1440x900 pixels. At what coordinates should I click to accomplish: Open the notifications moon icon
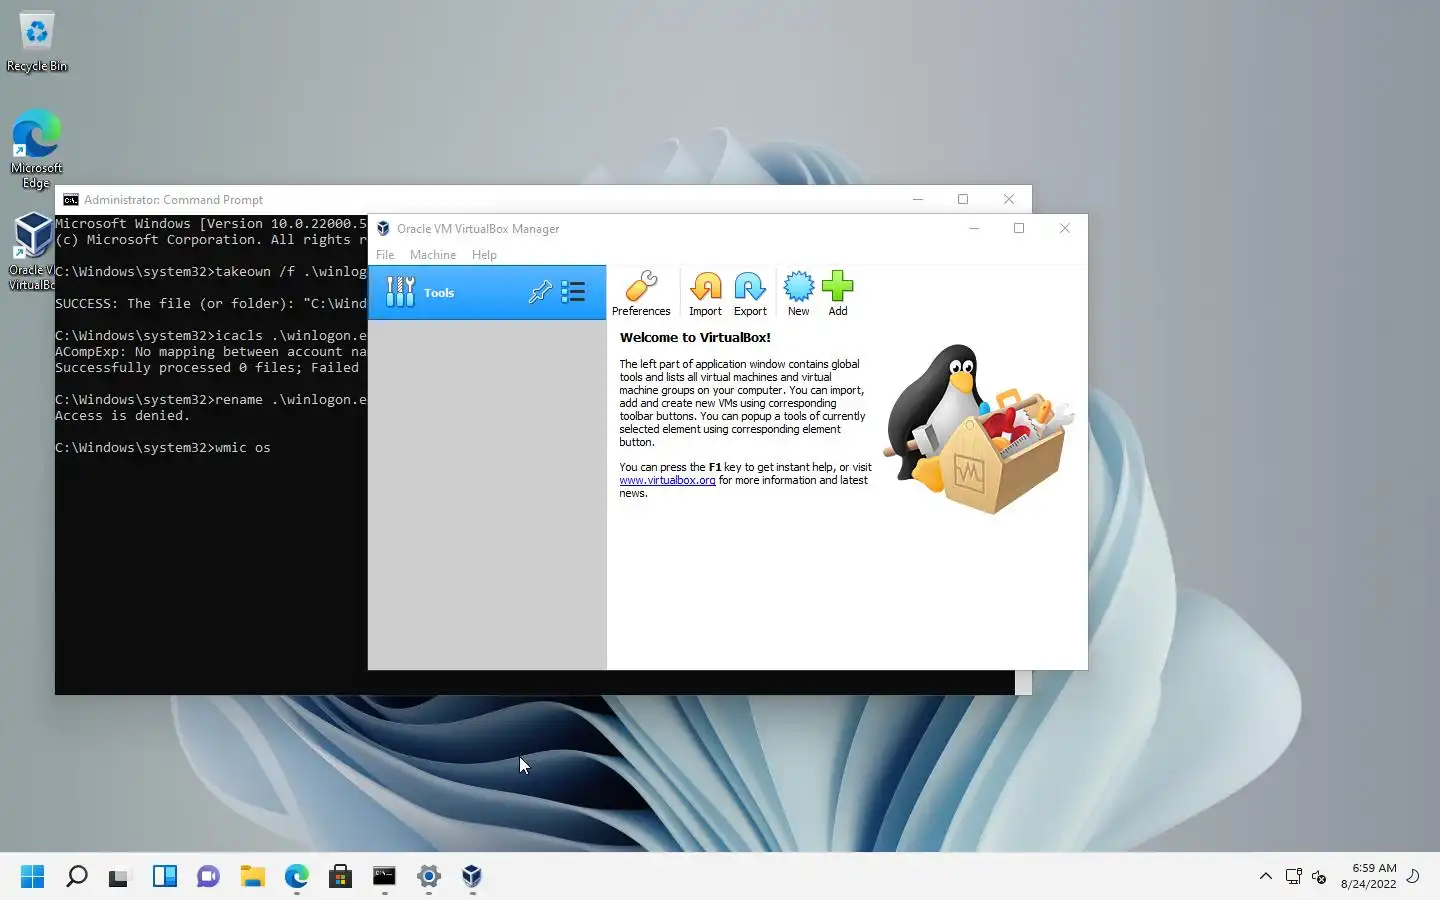pyautogui.click(x=1413, y=876)
